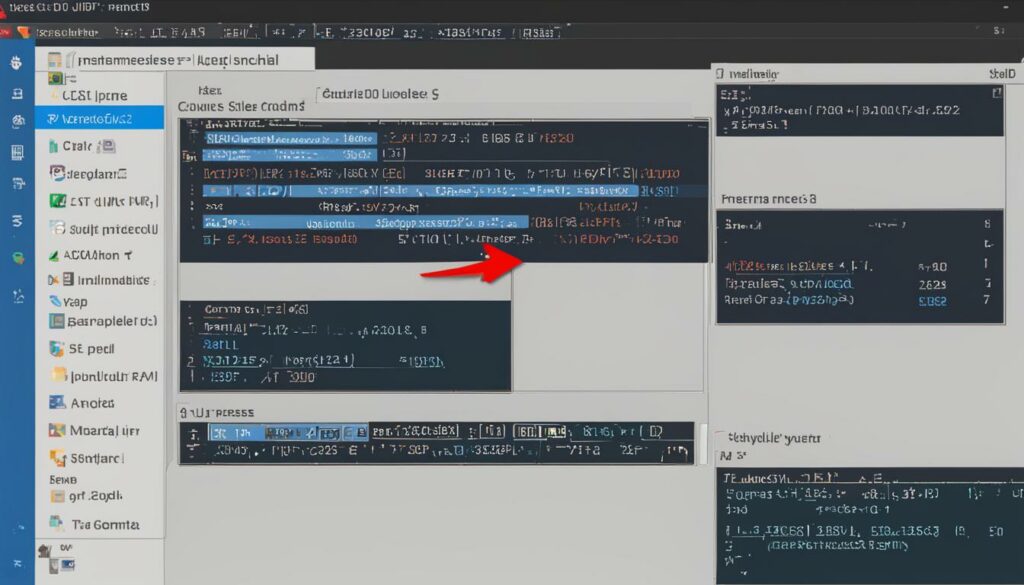Select the project tool window icon in the activity bar
Viewport: 1024px width, 585px height.
tap(14, 62)
